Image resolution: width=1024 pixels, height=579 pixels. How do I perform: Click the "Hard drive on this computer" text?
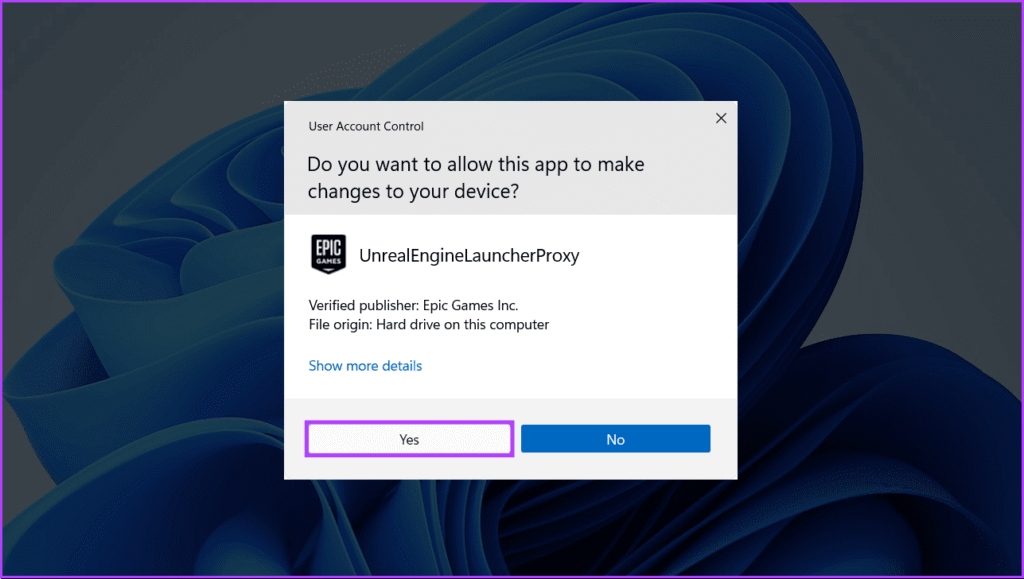(x=464, y=325)
